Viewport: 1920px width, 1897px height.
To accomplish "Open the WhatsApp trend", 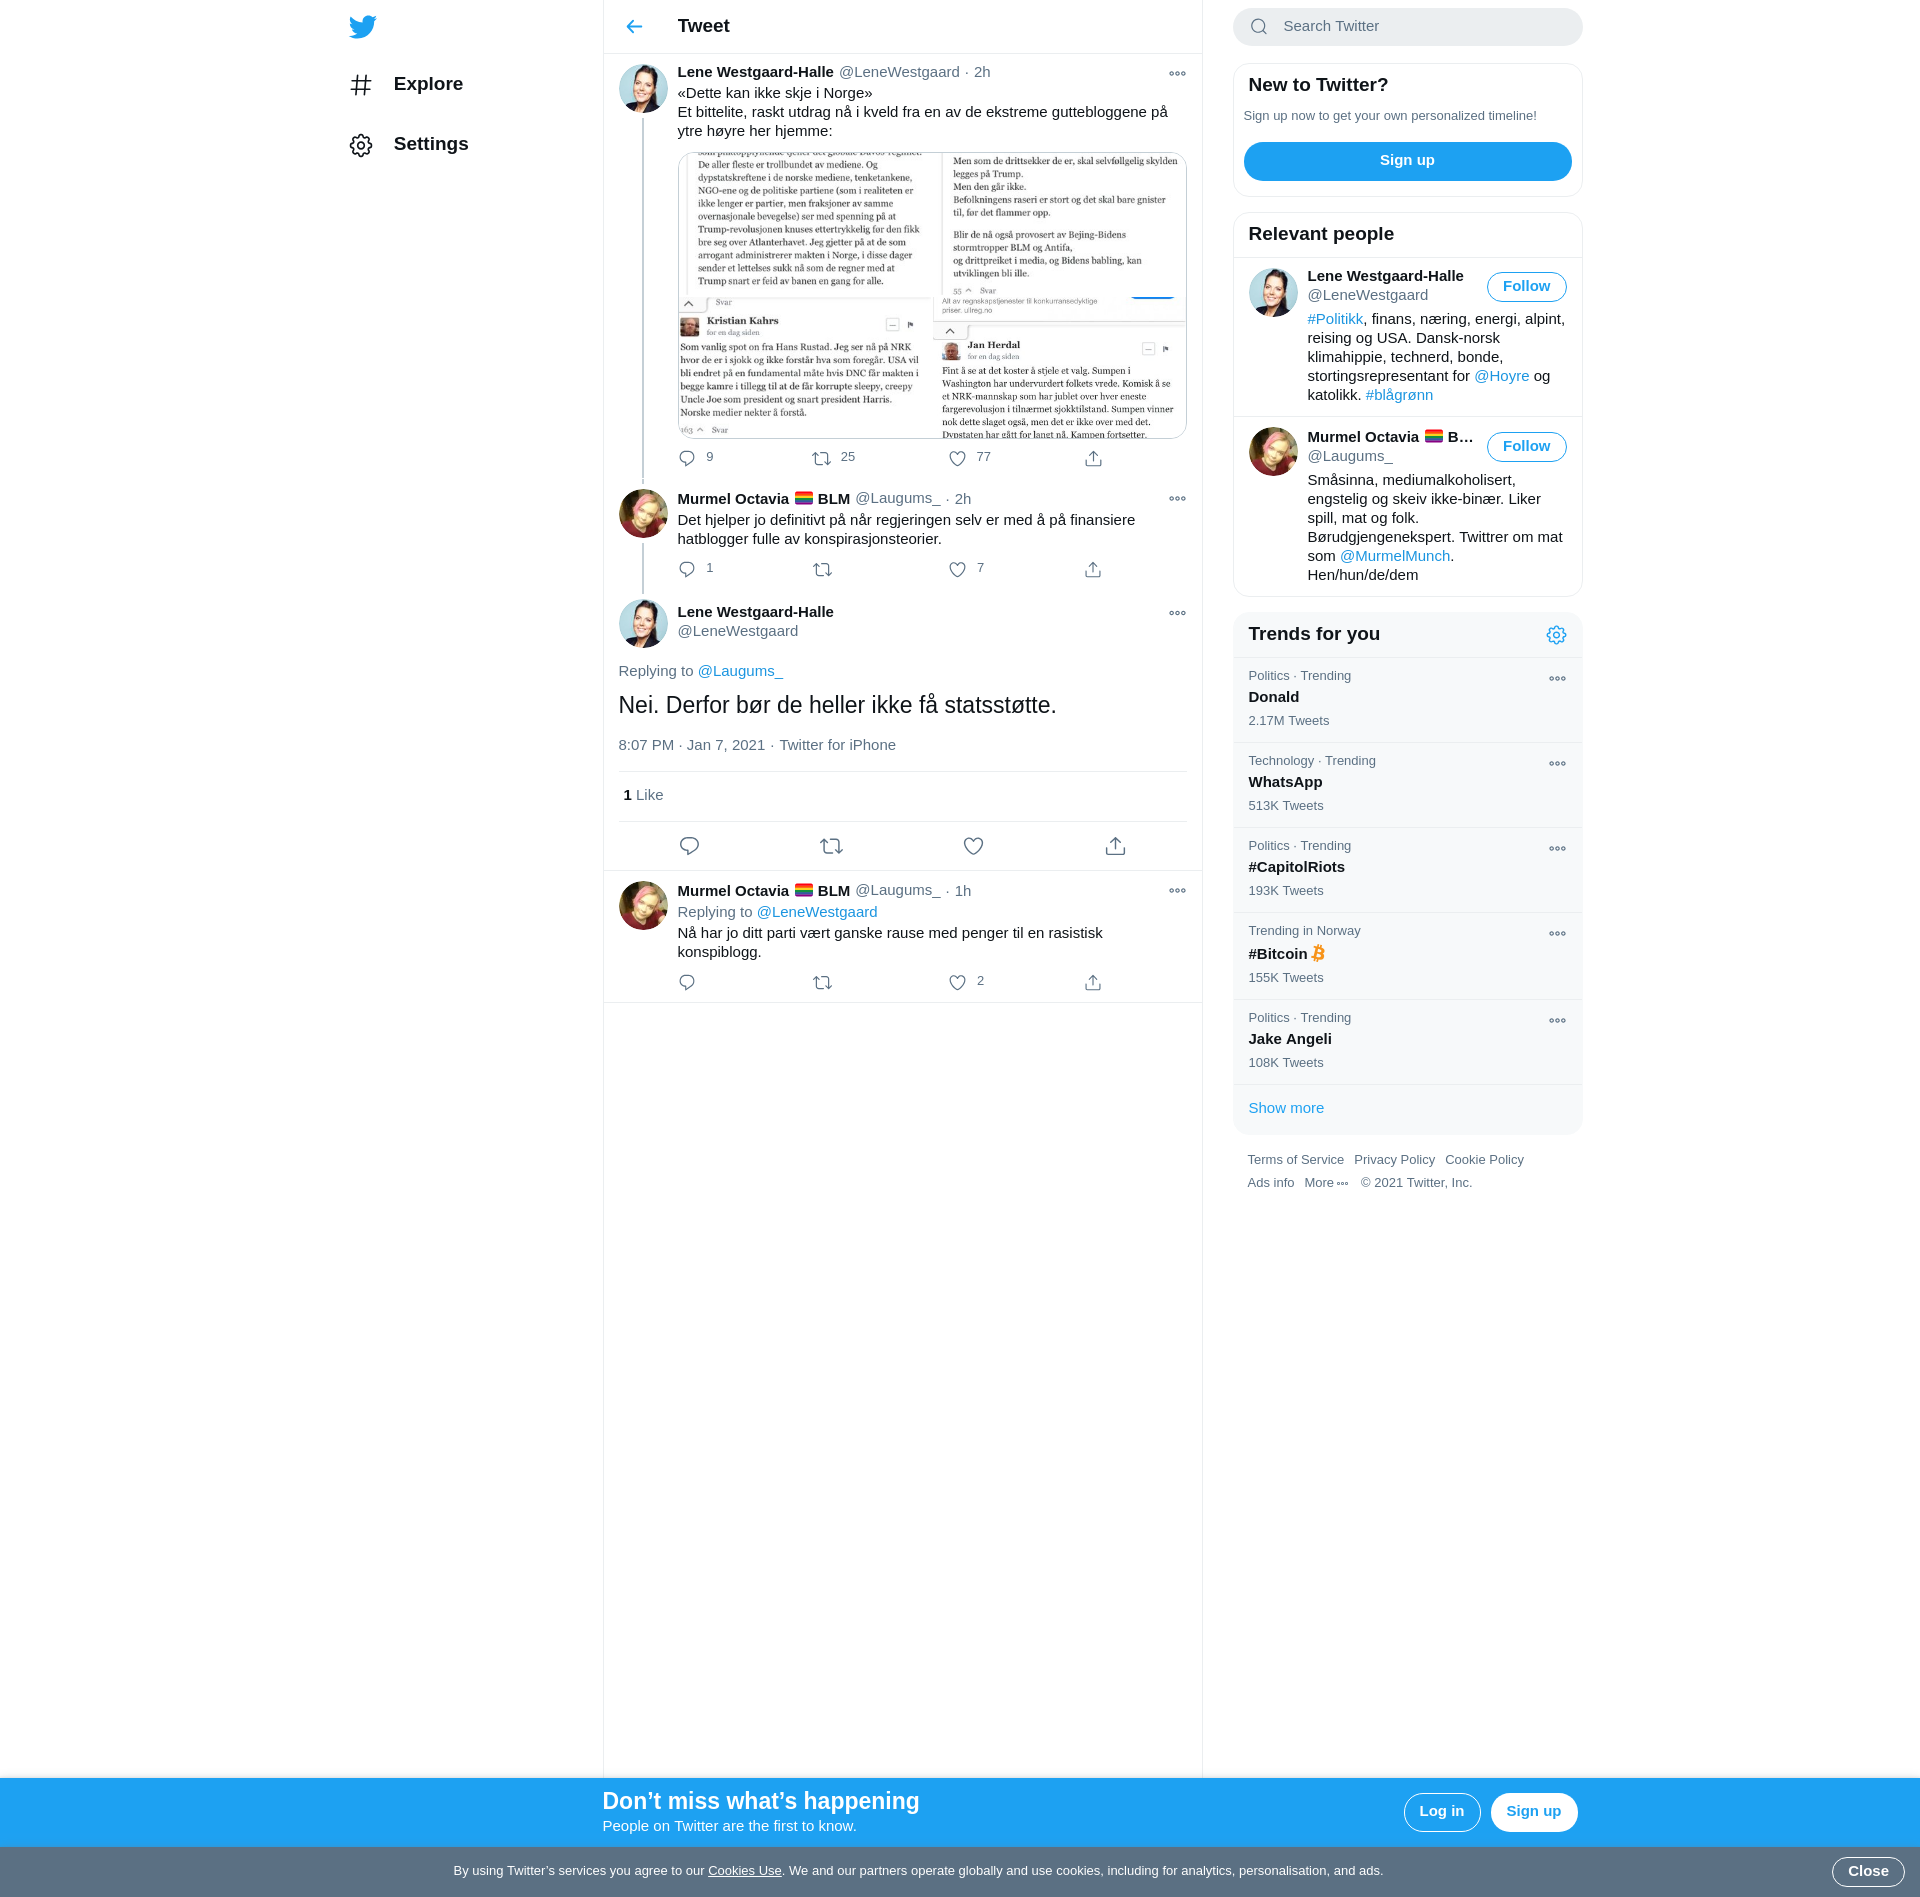I will (x=1407, y=785).
